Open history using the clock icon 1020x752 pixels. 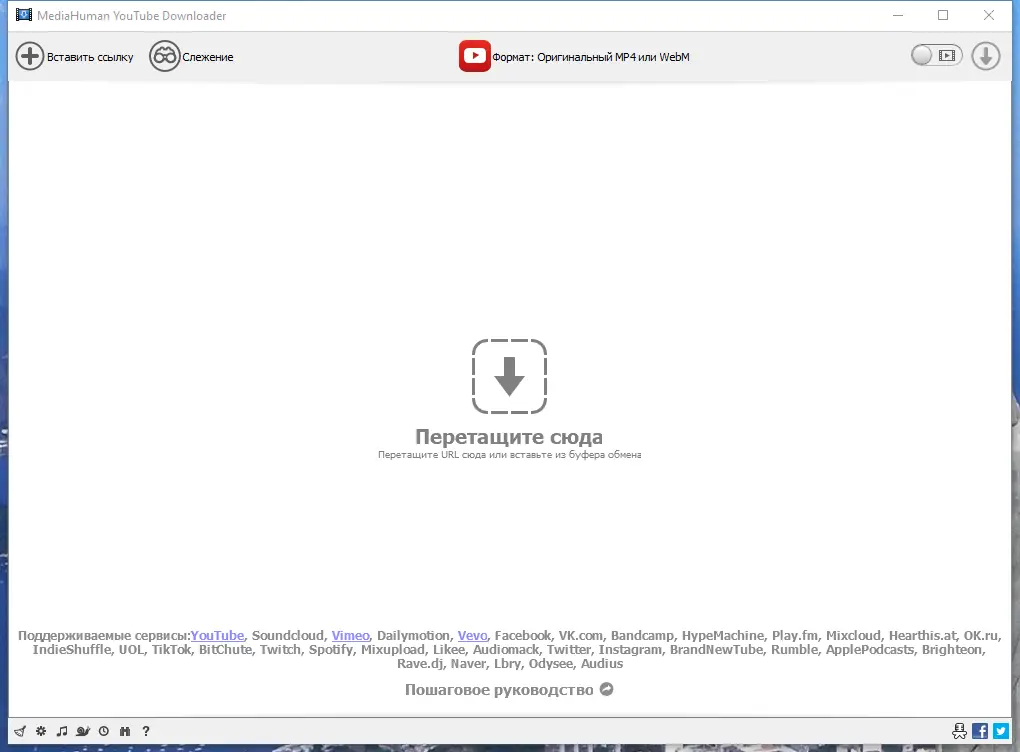click(x=105, y=731)
